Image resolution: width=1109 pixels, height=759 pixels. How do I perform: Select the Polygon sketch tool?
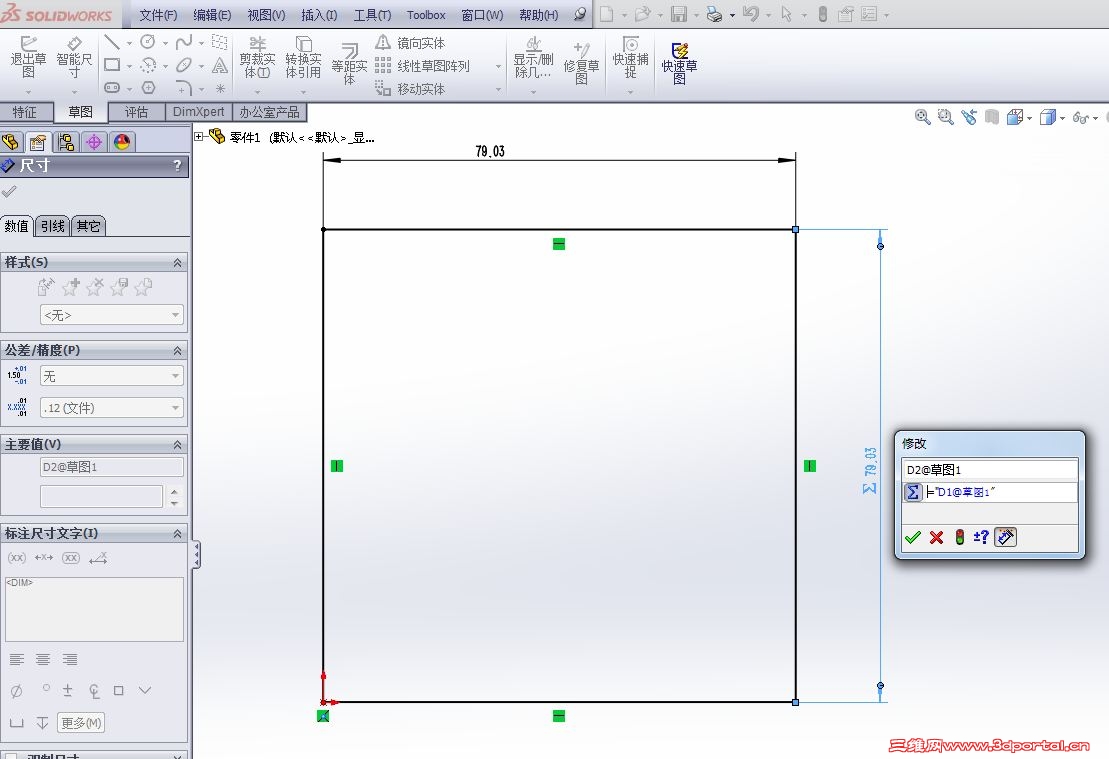(149, 88)
